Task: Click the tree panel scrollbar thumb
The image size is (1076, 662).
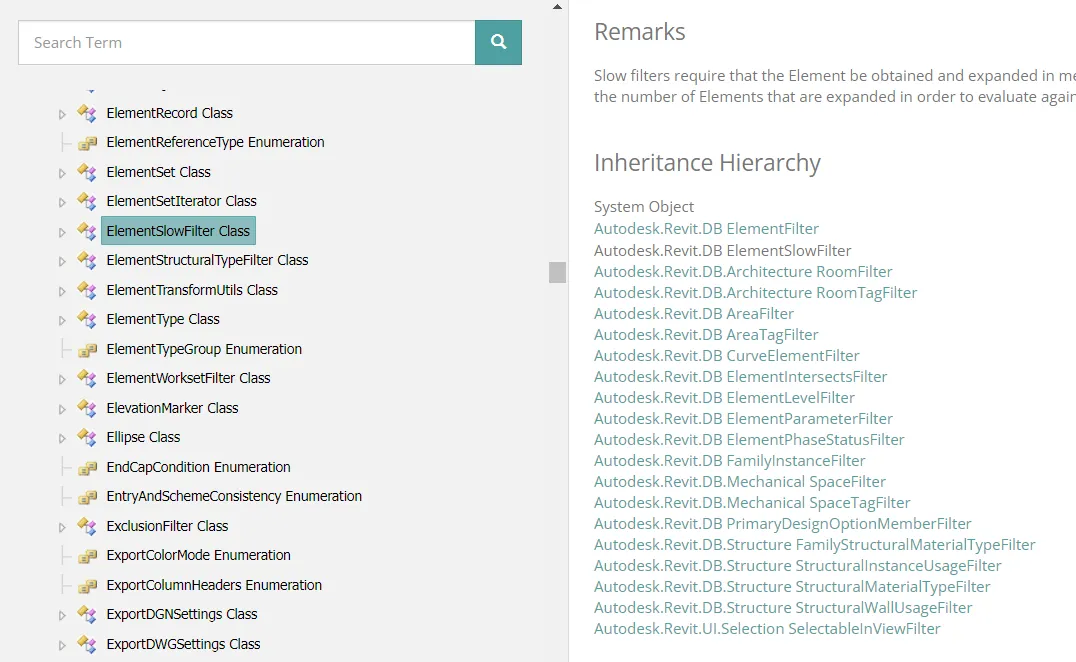Action: (x=557, y=272)
